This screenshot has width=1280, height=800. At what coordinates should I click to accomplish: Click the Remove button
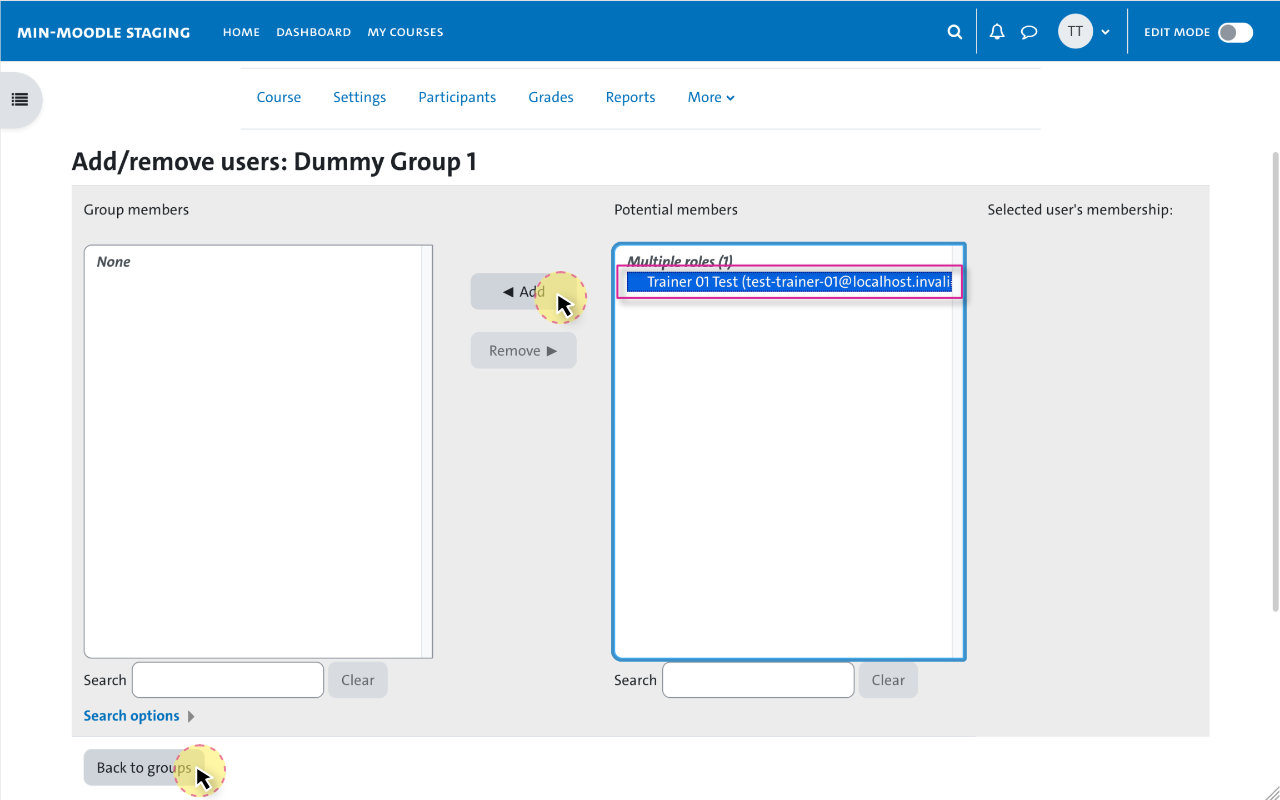pos(524,351)
